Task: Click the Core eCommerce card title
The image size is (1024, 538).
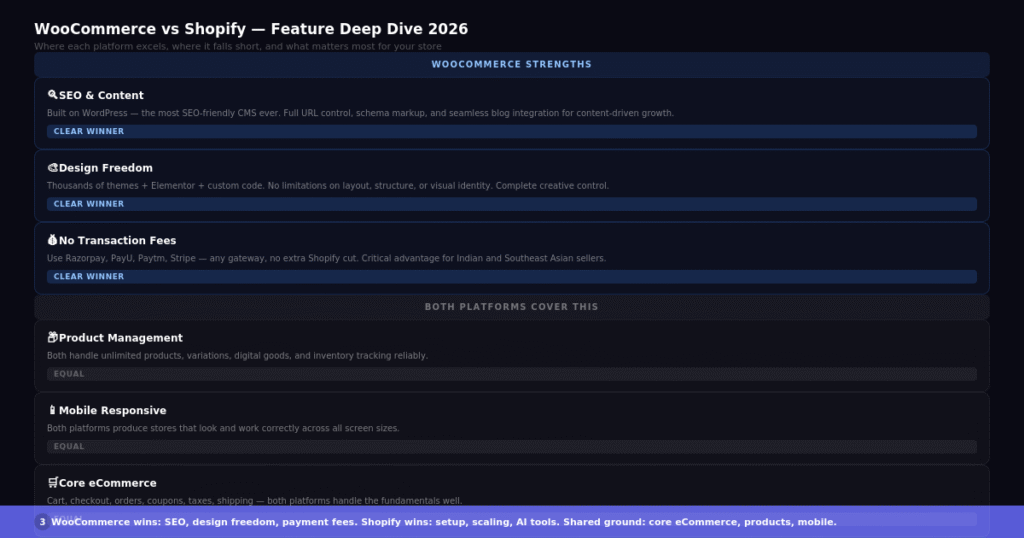Action: 108,483
